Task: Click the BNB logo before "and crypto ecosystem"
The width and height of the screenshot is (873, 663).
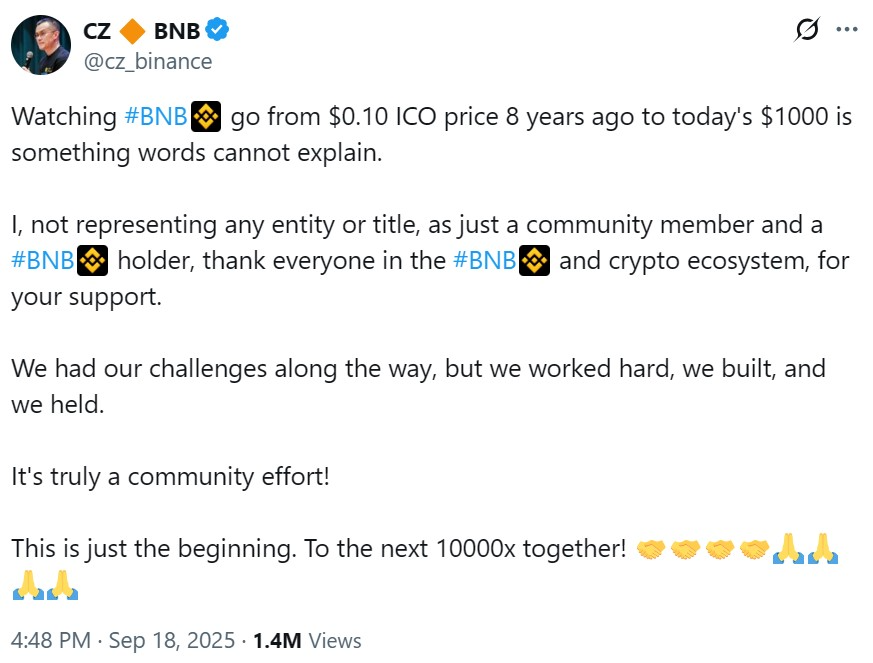Action: point(535,262)
